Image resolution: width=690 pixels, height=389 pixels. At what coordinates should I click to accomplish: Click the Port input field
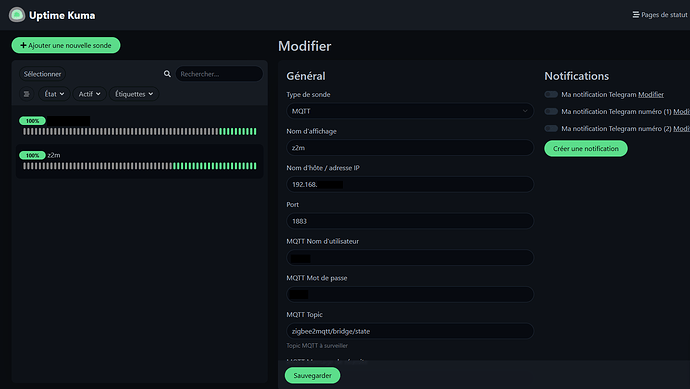(410, 221)
